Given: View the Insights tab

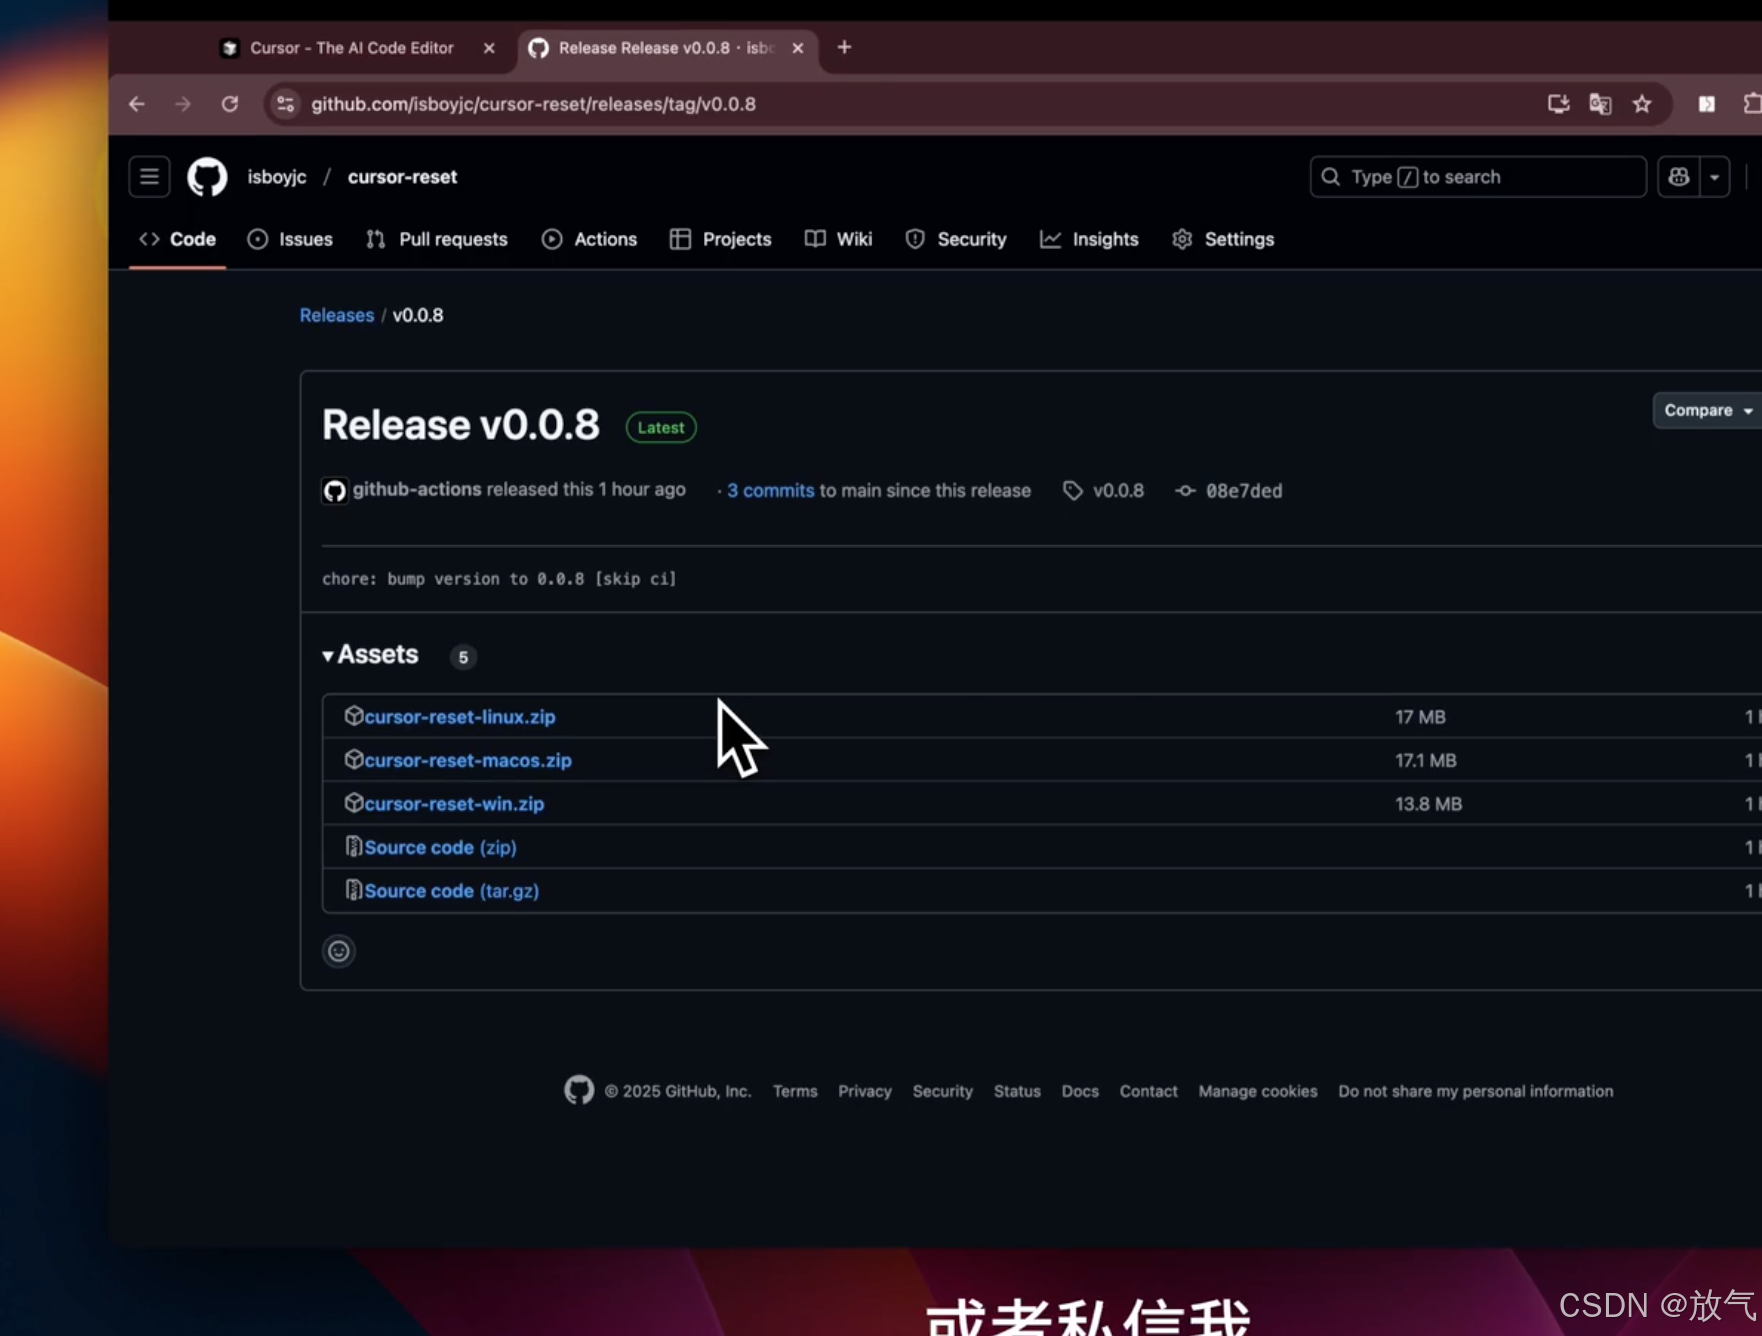Looking at the screenshot, I should [x=1089, y=239].
